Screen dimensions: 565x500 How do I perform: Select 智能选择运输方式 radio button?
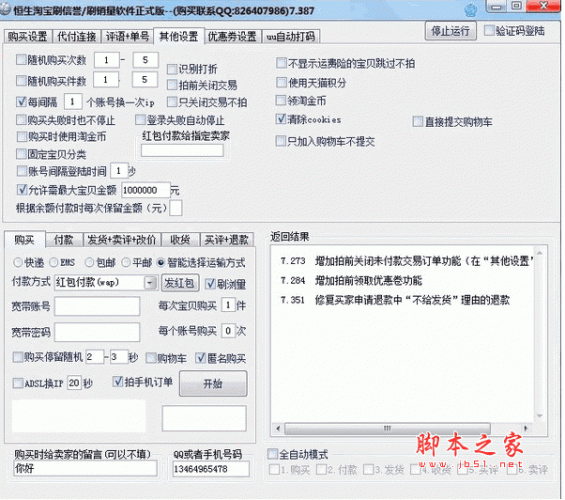tap(161, 263)
